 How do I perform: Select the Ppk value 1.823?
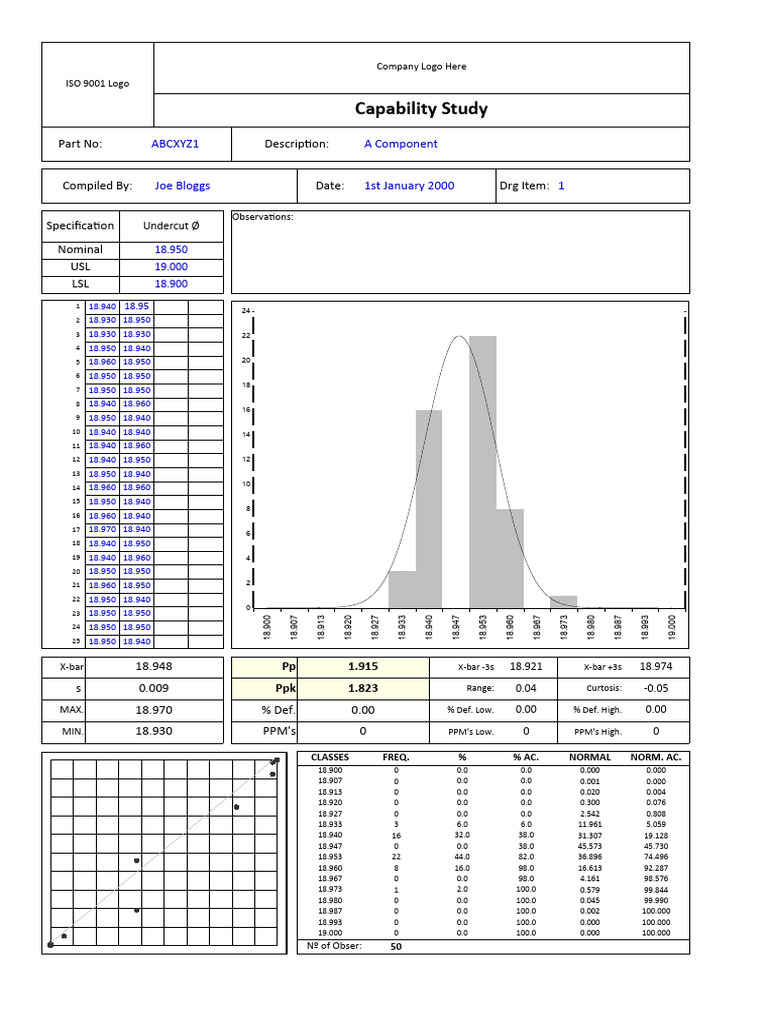pos(363,688)
